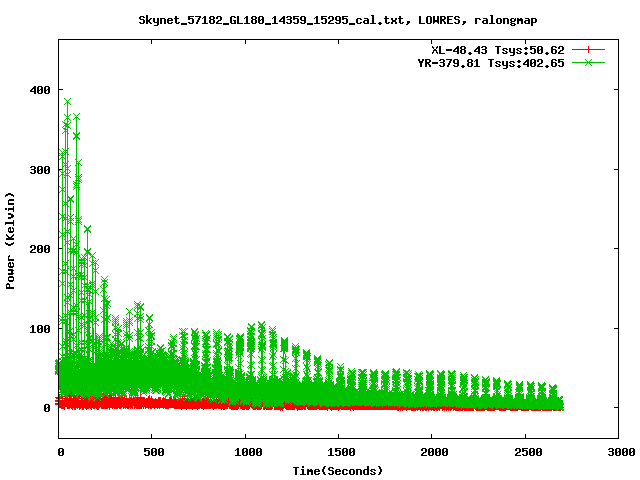Click the highest green peak near 385 Kelvin

67,102
